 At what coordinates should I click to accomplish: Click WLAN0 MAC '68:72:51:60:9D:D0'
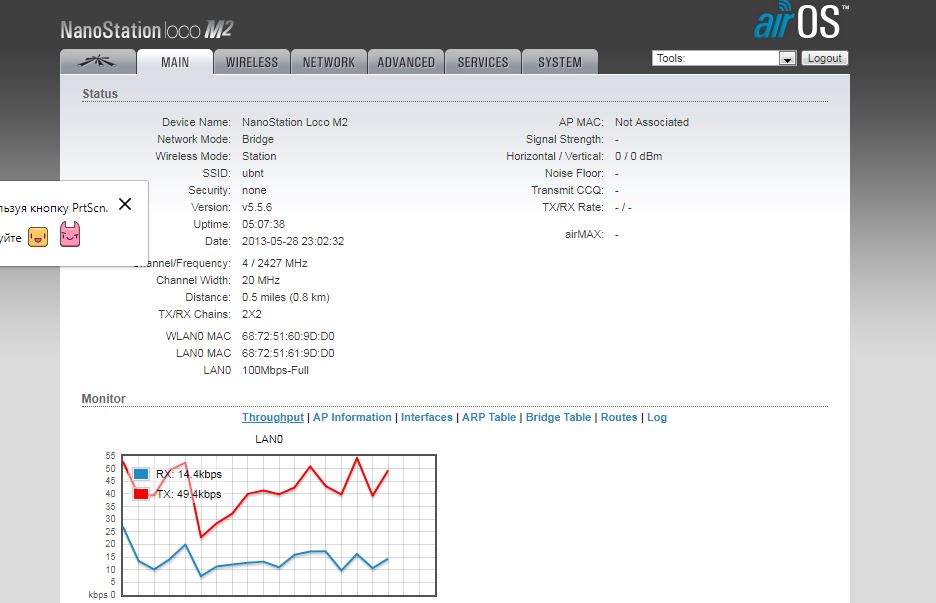point(288,336)
